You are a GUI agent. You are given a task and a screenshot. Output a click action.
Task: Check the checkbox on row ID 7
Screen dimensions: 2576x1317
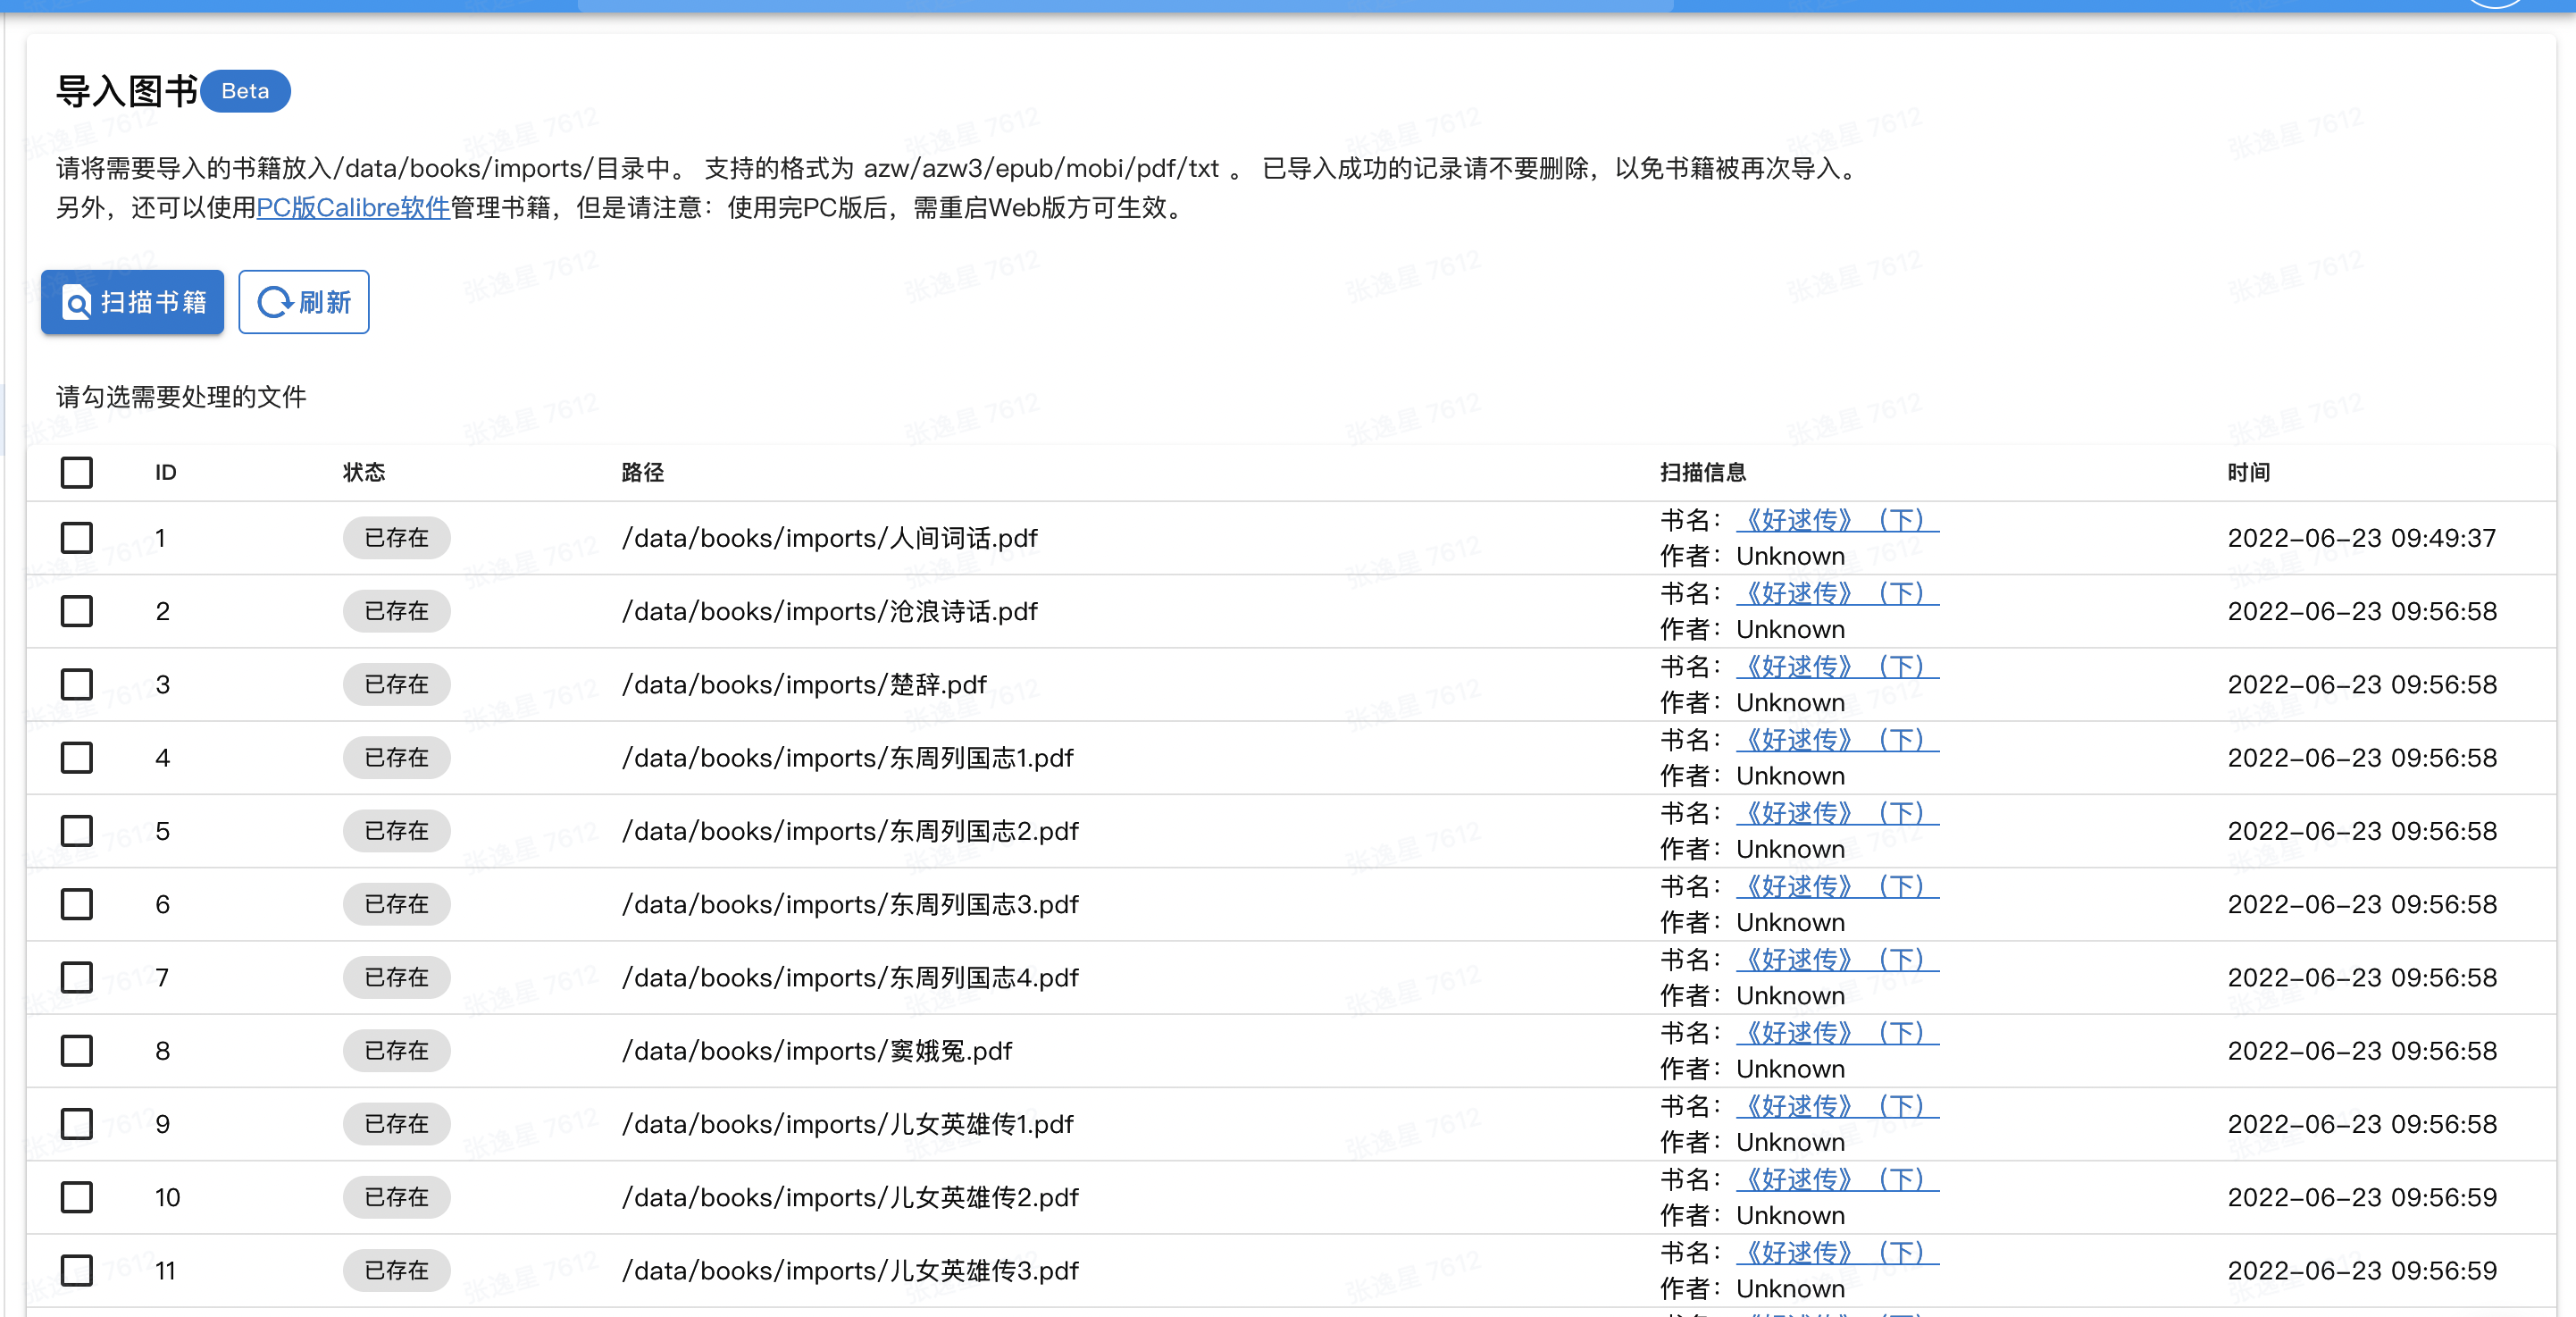coord(76,977)
